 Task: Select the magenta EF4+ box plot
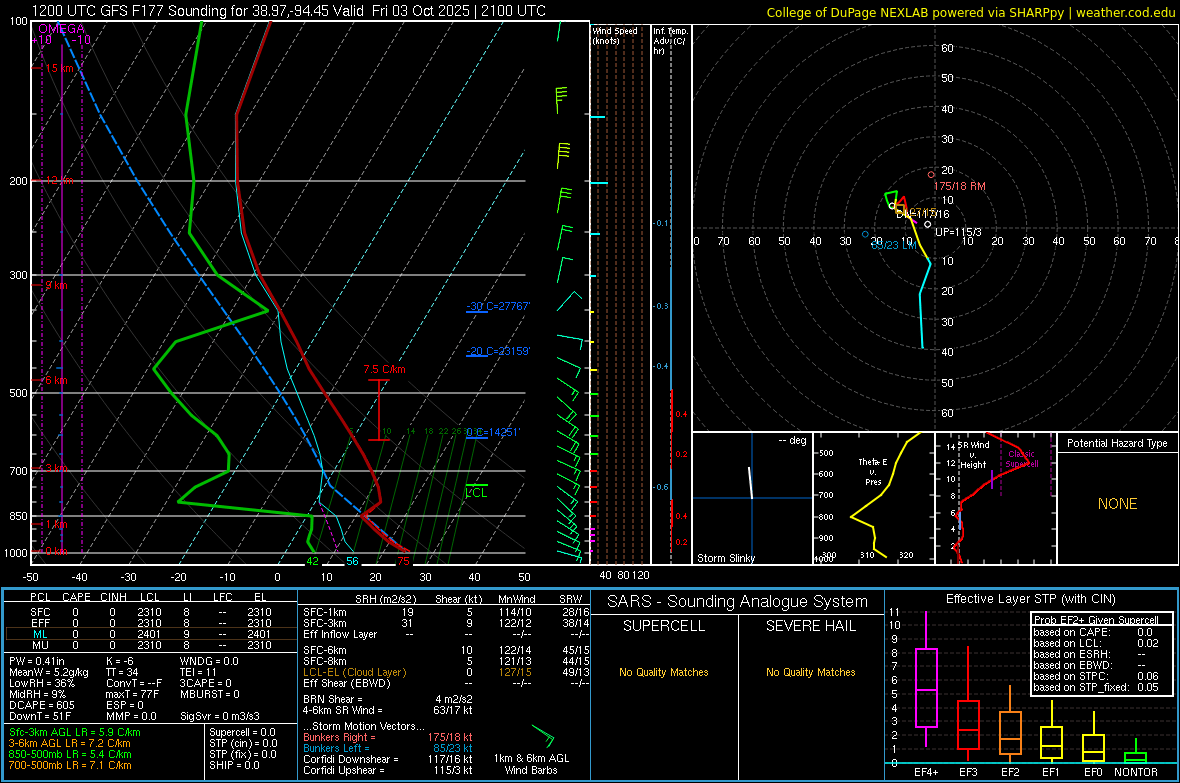926,679
